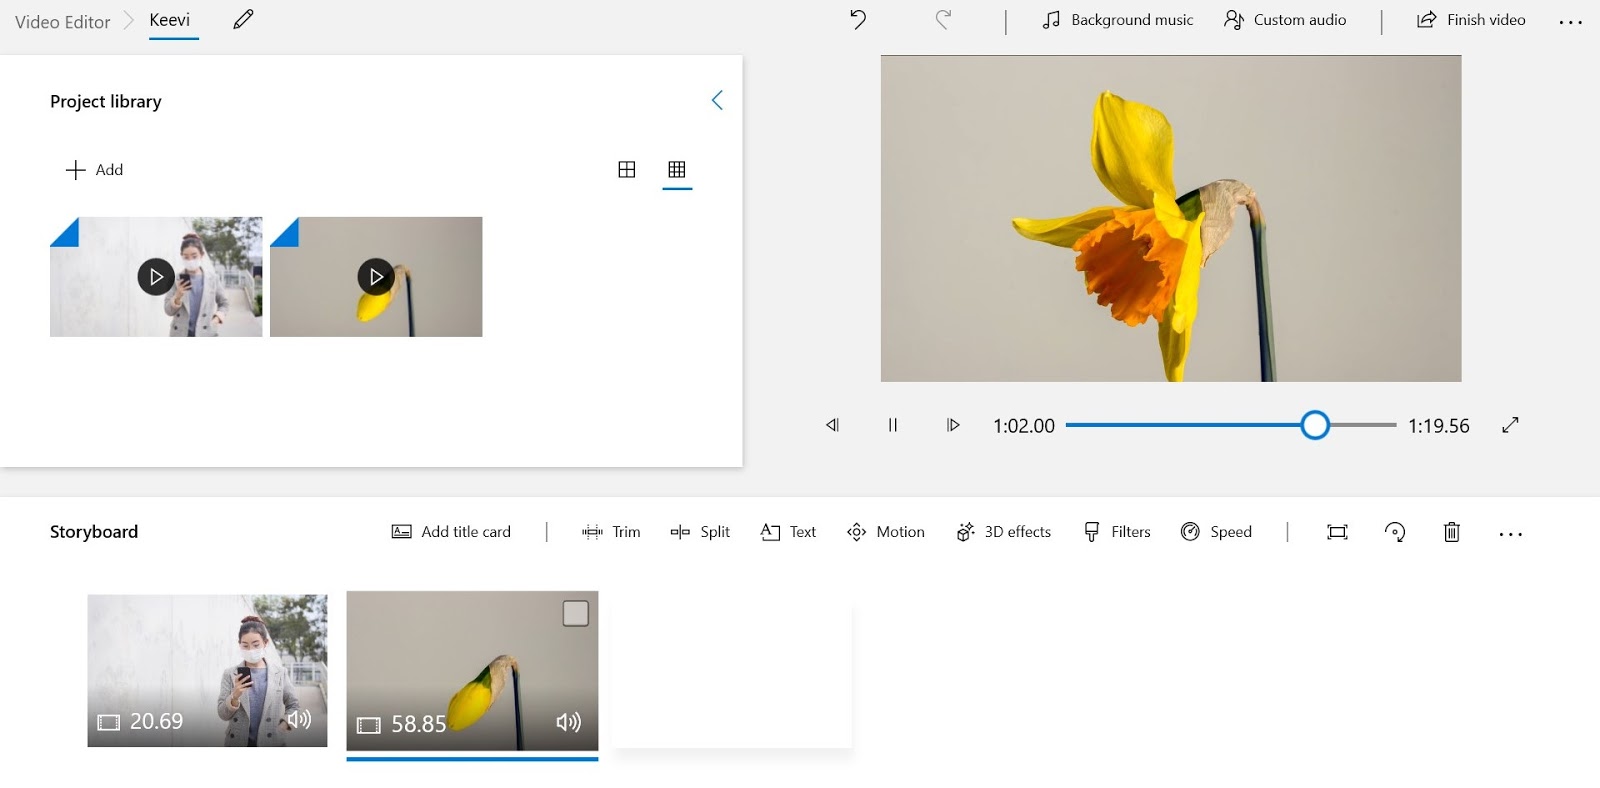Screen dimensions: 1600x788
Task: Collapse the Project library panel
Action: [716, 100]
